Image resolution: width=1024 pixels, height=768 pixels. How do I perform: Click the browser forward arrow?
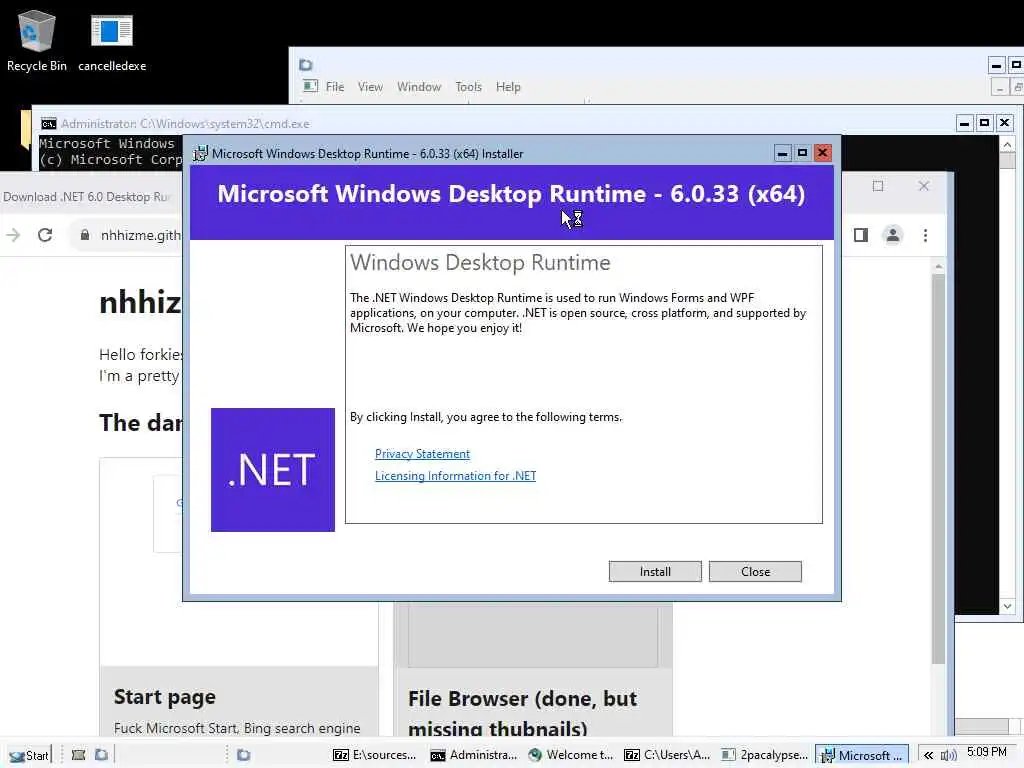13,235
